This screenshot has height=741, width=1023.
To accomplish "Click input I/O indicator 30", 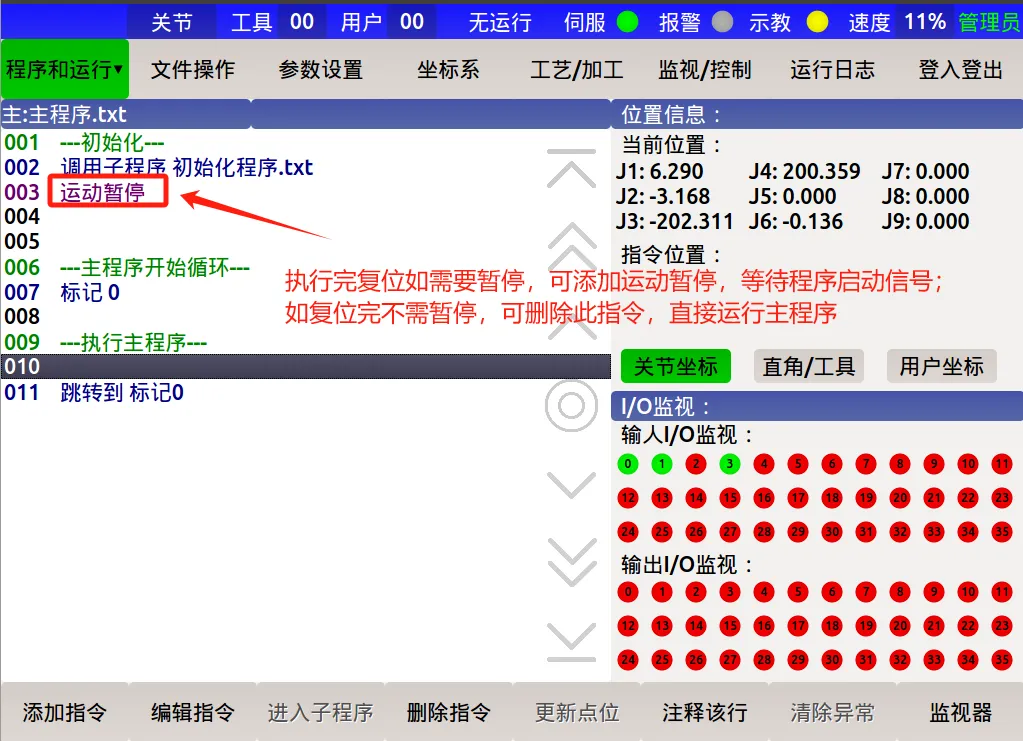I will click(x=832, y=532).
